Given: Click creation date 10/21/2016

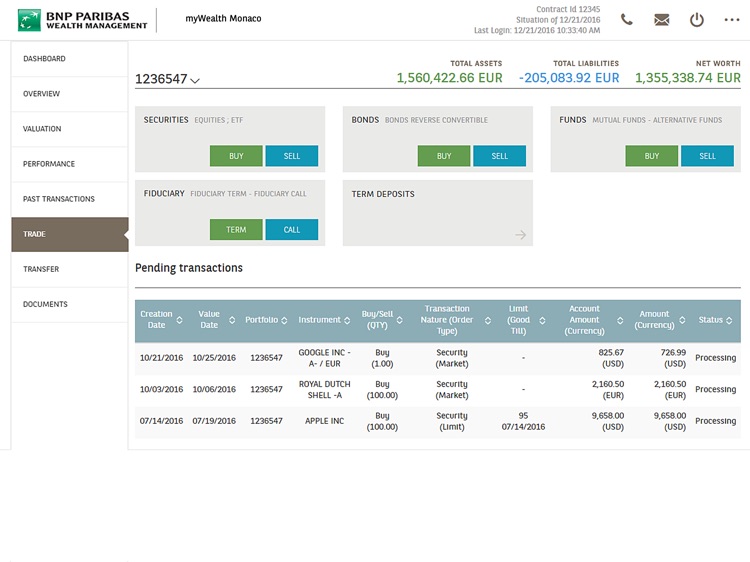Looking at the screenshot, I should point(161,358).
